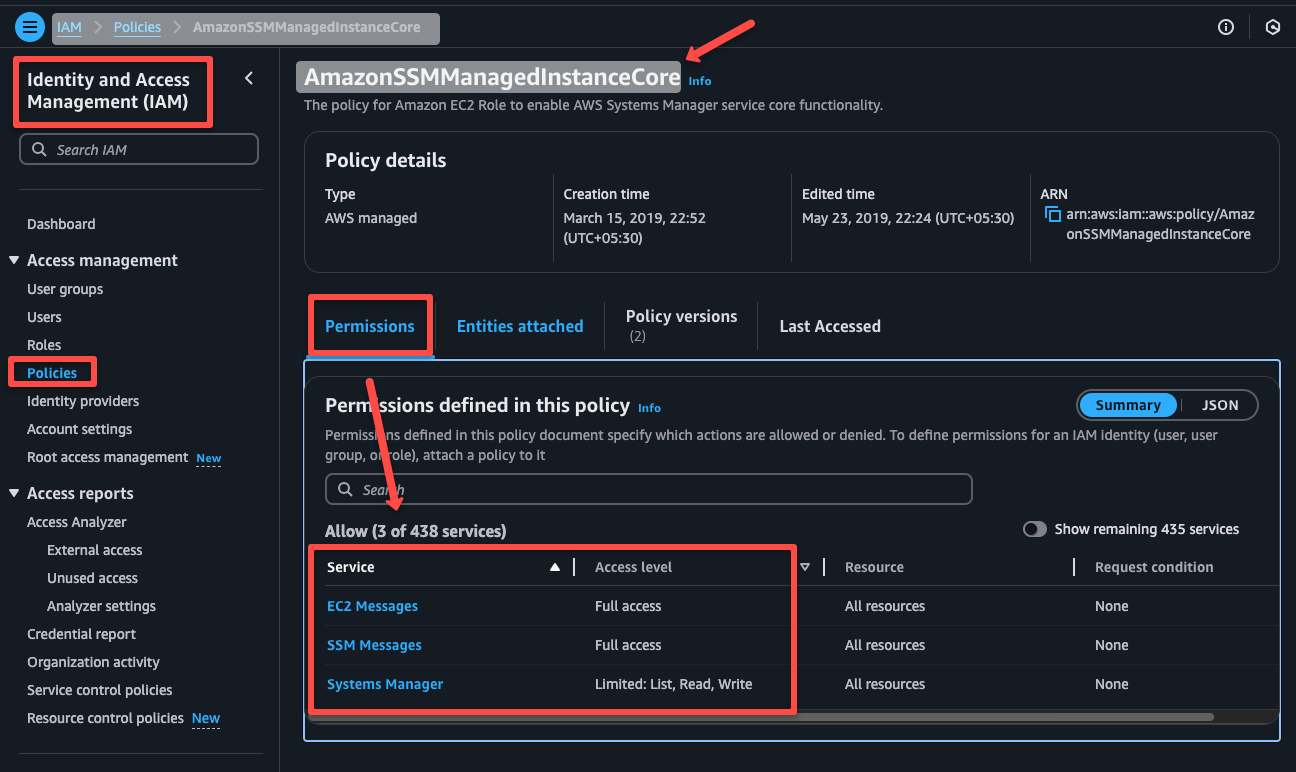
Task: Collapse the IAM sidebar with the chevron
Action: coord(249,77)
